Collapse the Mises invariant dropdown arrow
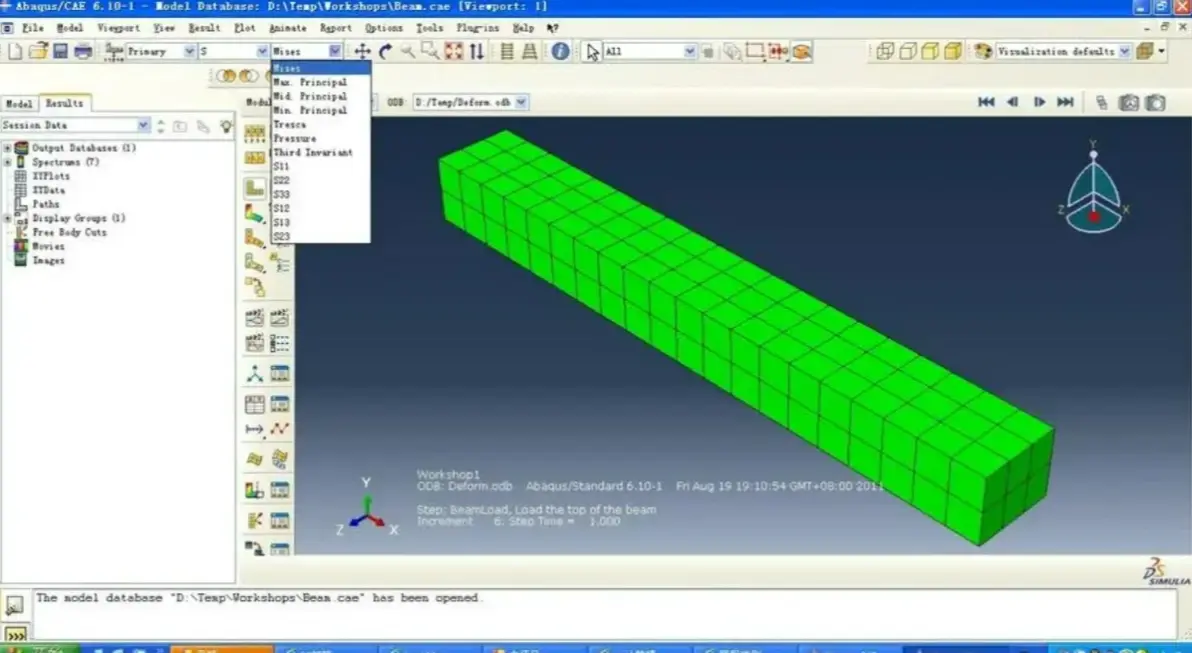This screenshot has height=653, width=1192. coord(335,51)
